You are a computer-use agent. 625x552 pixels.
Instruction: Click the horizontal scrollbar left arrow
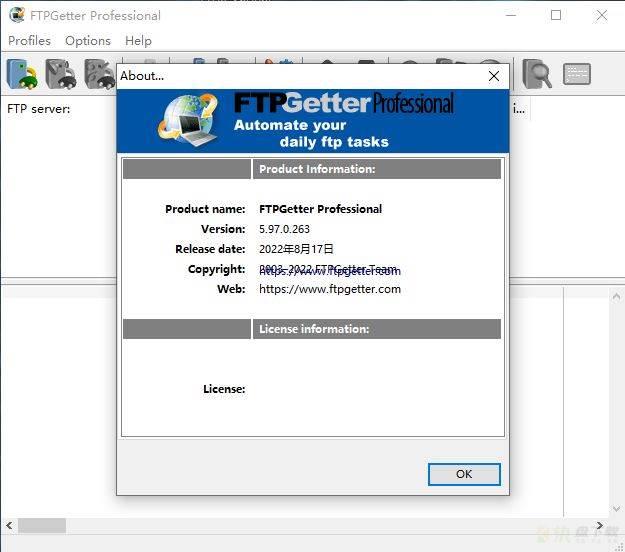(x=9, y=526)
